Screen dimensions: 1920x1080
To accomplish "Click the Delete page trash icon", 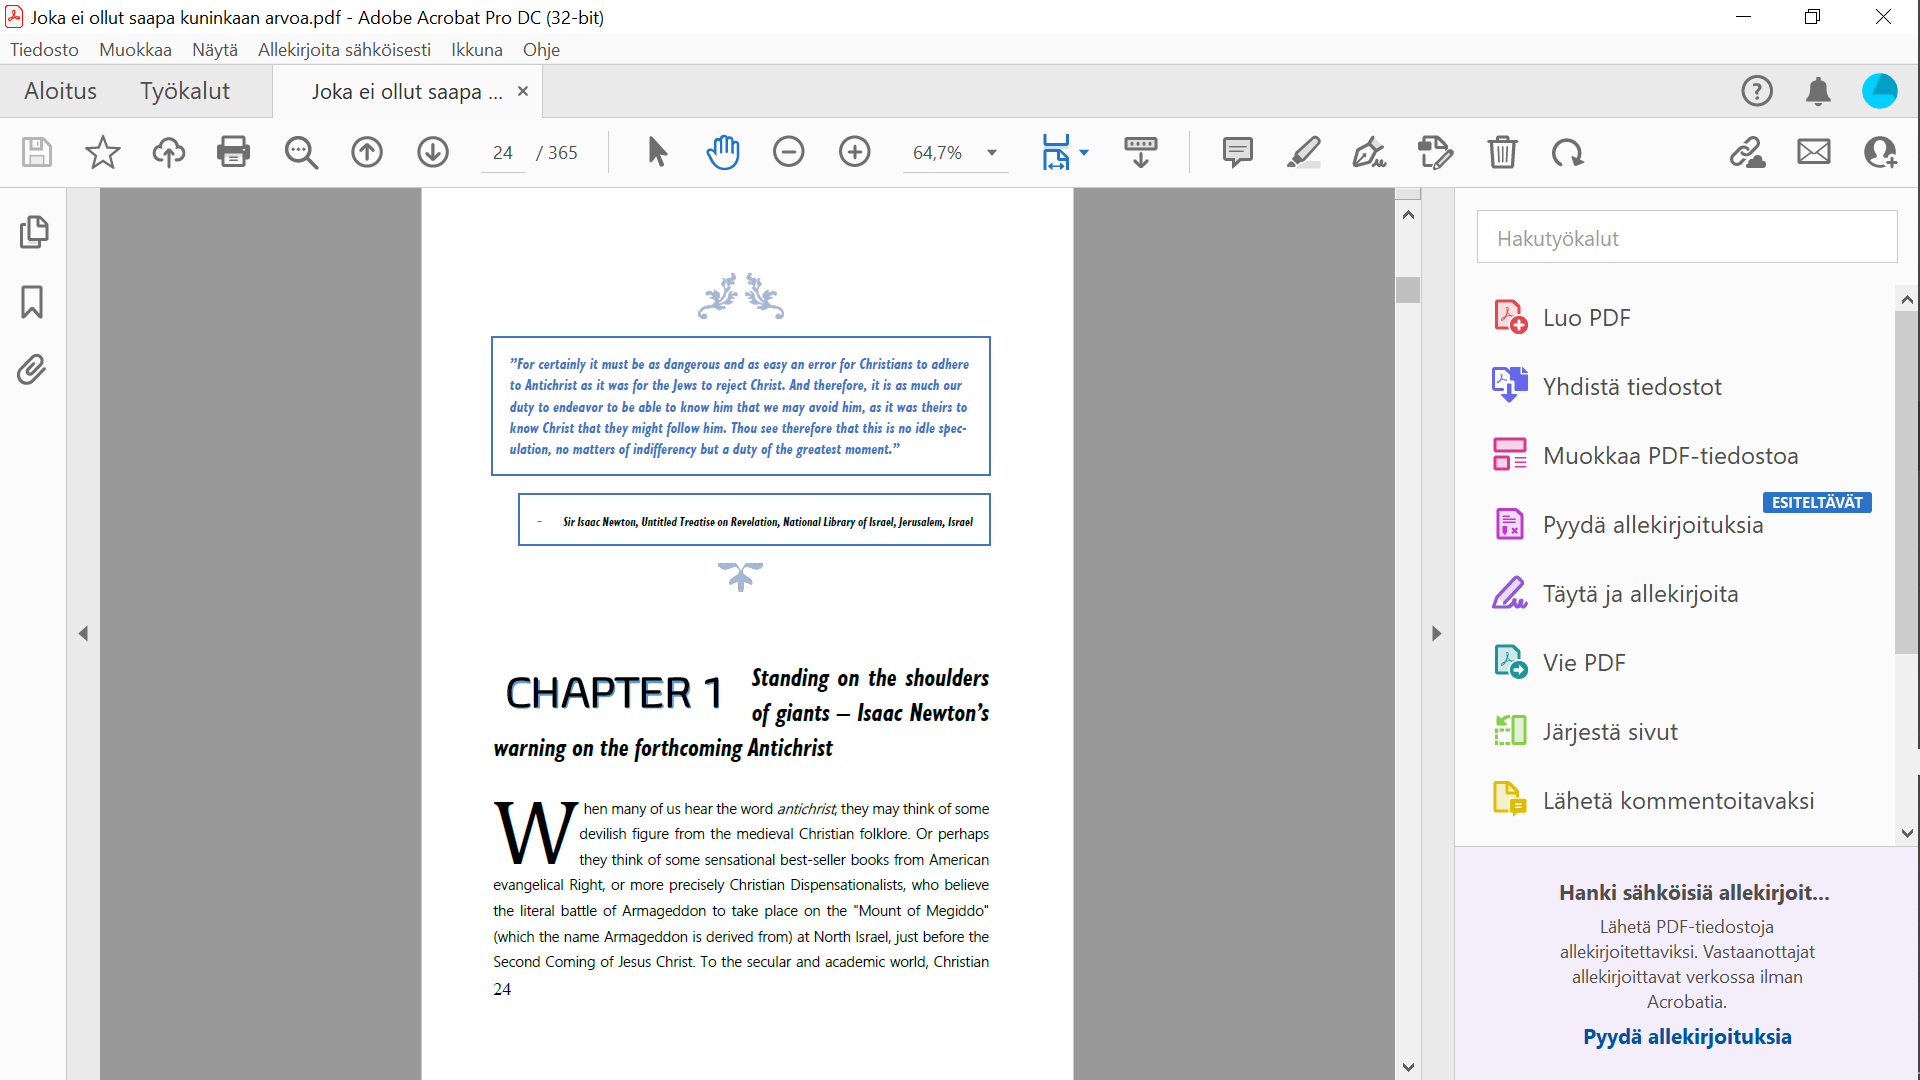I will coord(1502,152).
